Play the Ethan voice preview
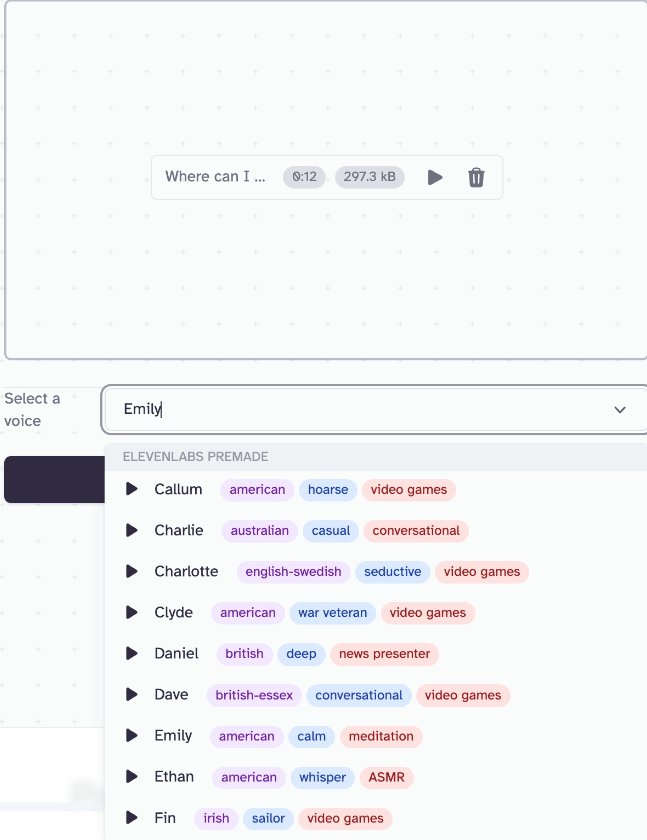Viewport: 647px width, 840px height. (x=131, y=776)
